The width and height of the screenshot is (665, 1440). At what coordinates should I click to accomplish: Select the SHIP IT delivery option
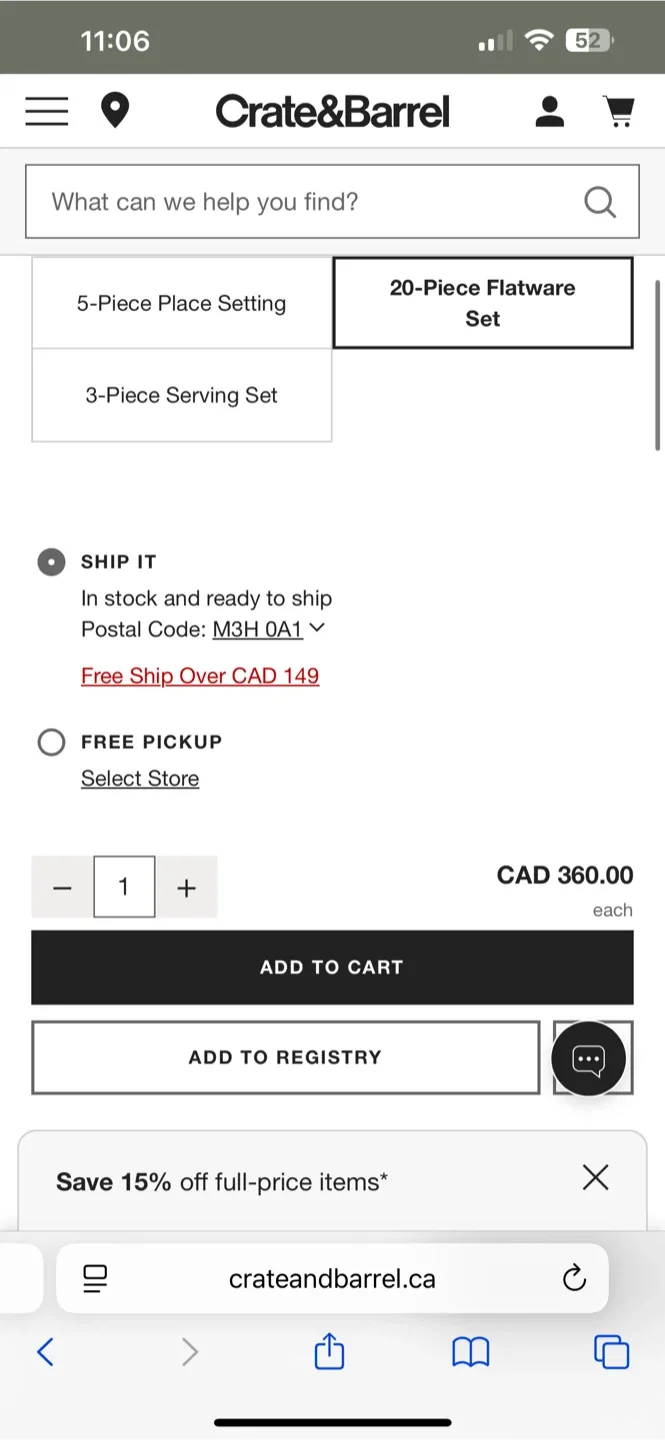pyautogui.click(x=51, y=562)
